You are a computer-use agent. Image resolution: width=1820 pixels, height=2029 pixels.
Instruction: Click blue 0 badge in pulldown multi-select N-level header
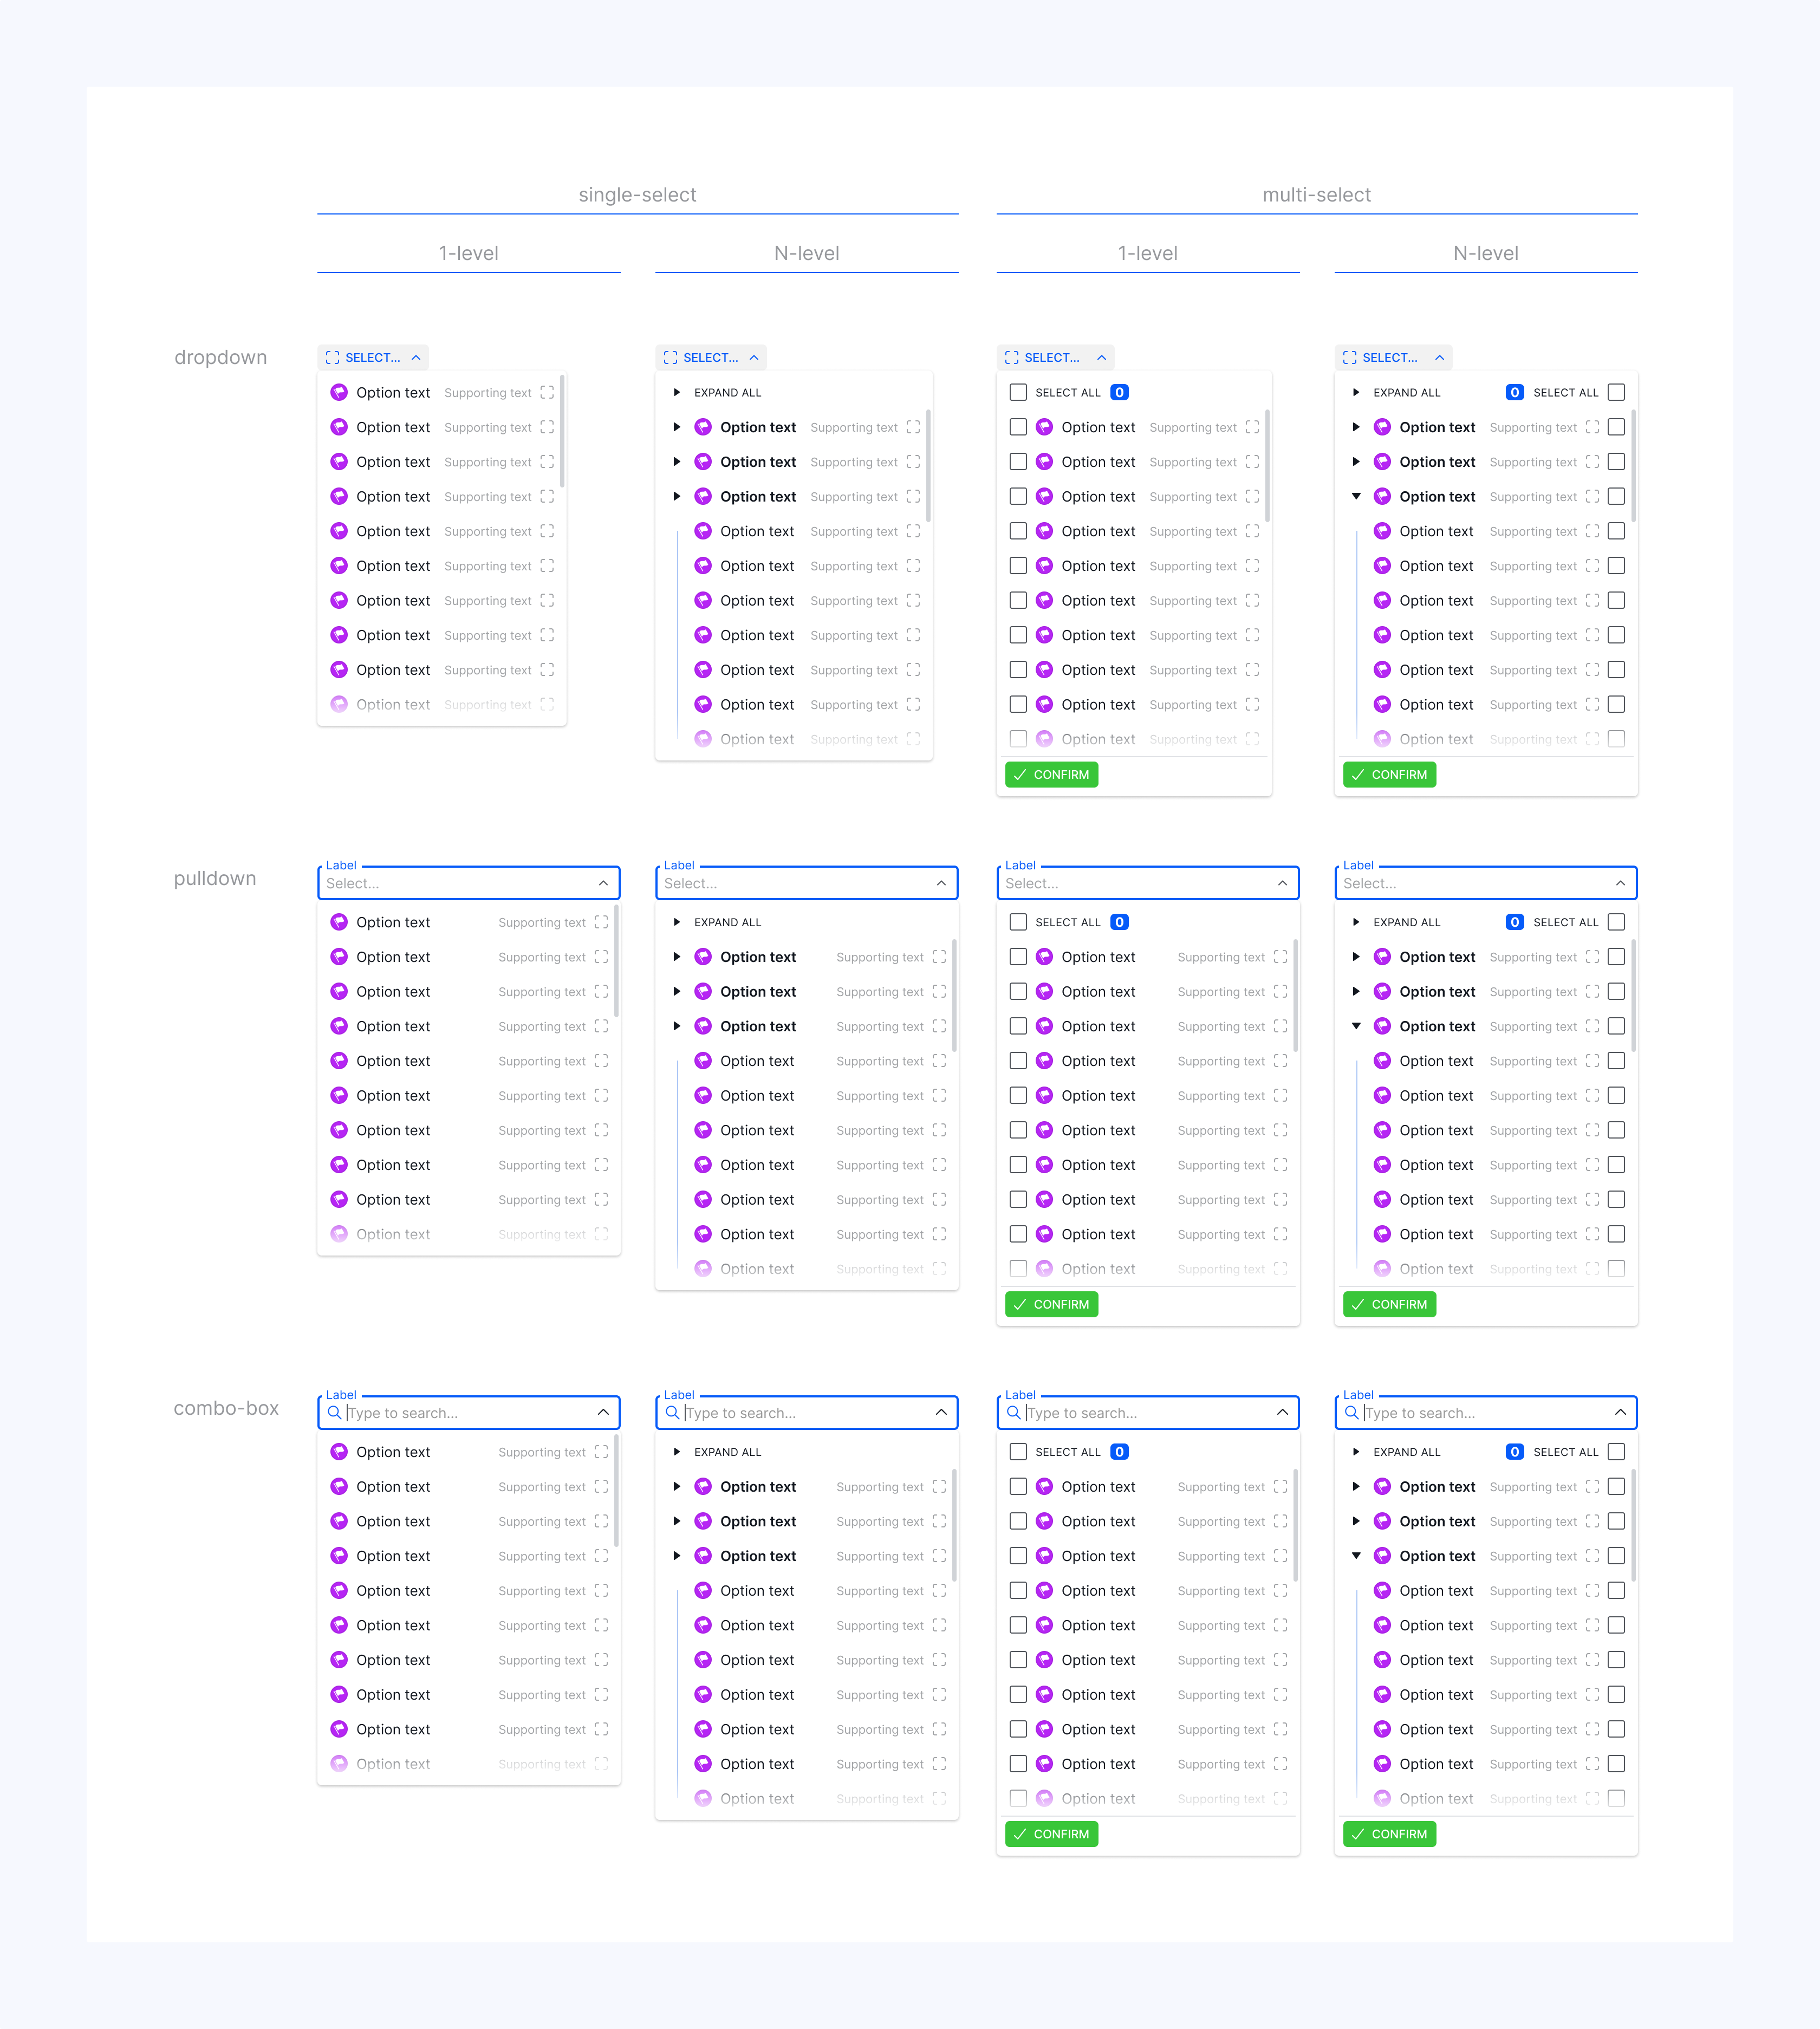(1514, 922)
